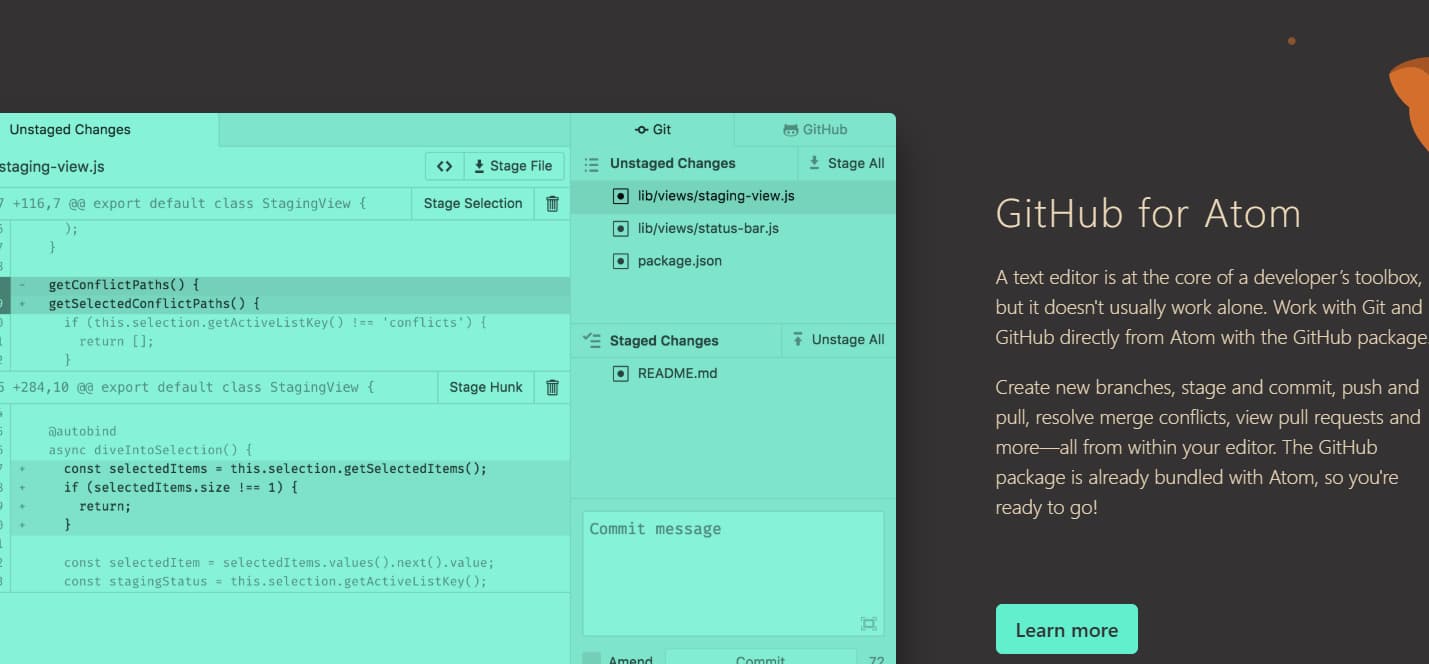Select package.json in unstaged changes
1429x664 pixels.
(x=733, y=261)
